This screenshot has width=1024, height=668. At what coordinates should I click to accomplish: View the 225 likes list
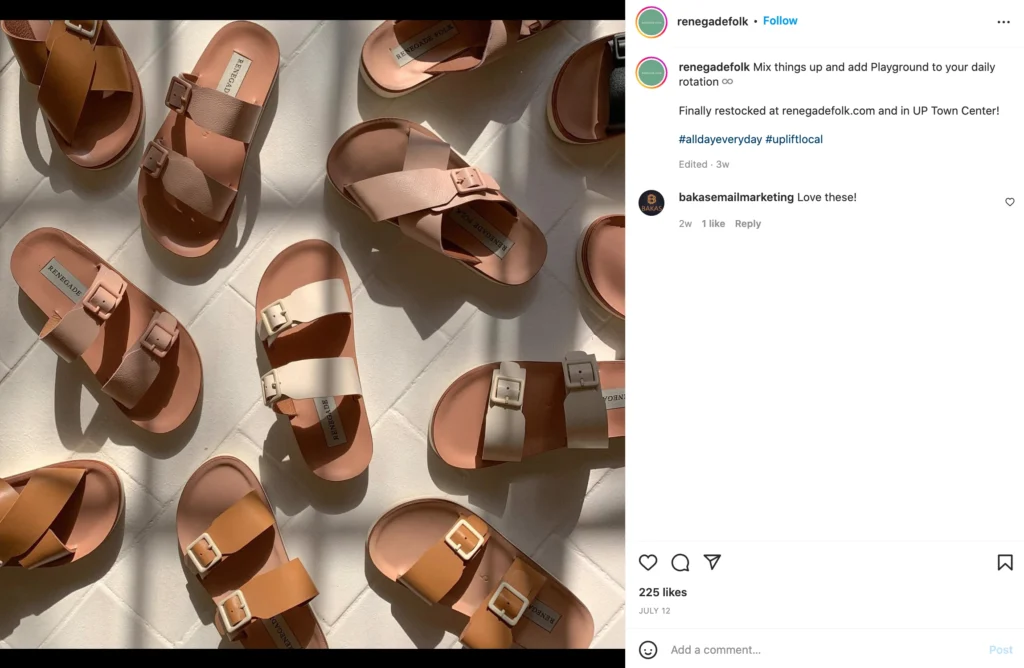pos(662,592)
